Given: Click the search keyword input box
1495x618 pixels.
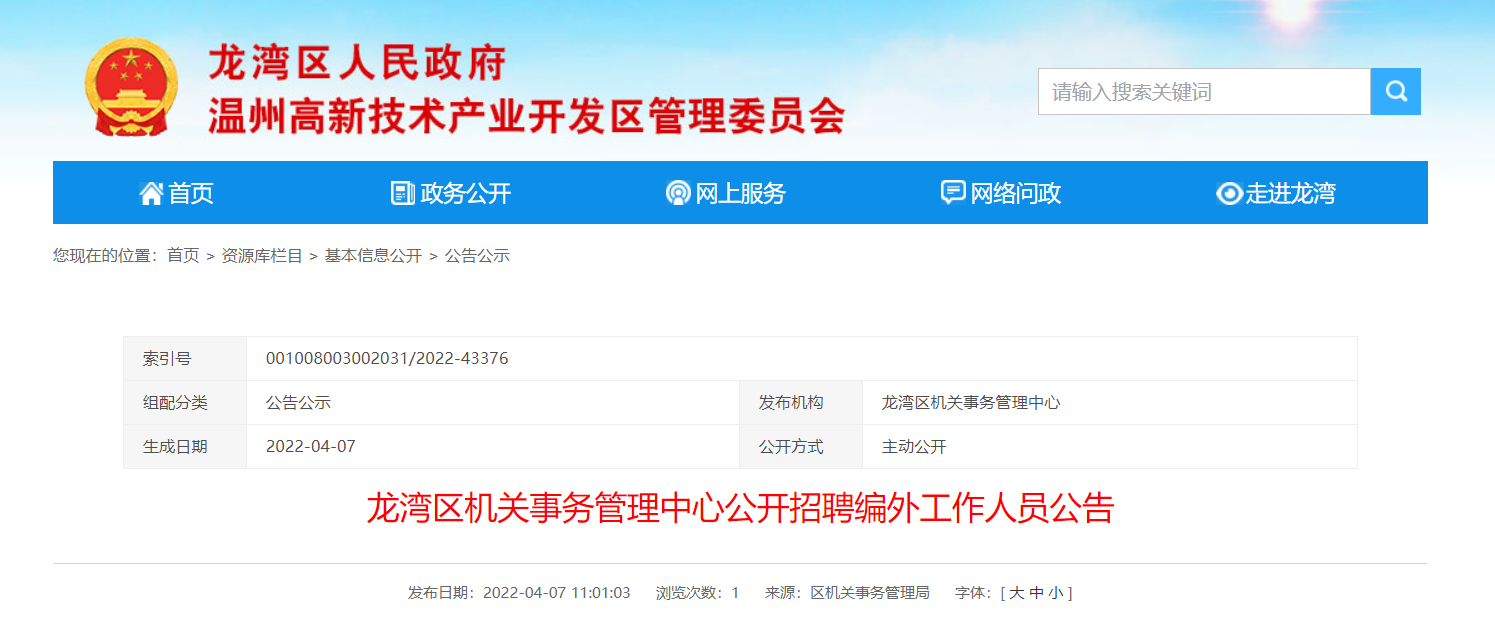Looking at the screenshot, I should [1204, 92].
